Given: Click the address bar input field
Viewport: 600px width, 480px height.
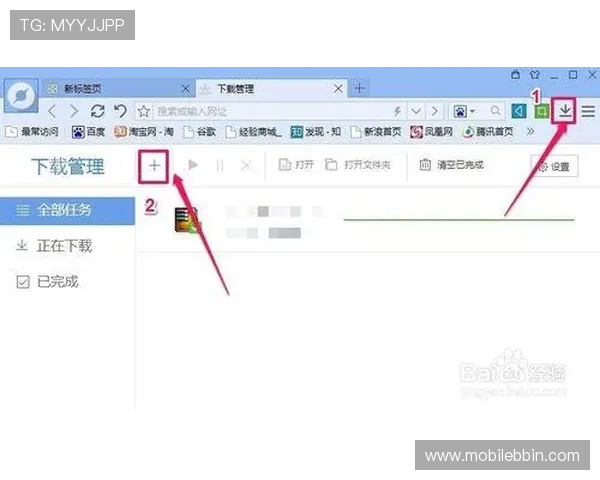Looking at the screenshot, I should [272, 111].
